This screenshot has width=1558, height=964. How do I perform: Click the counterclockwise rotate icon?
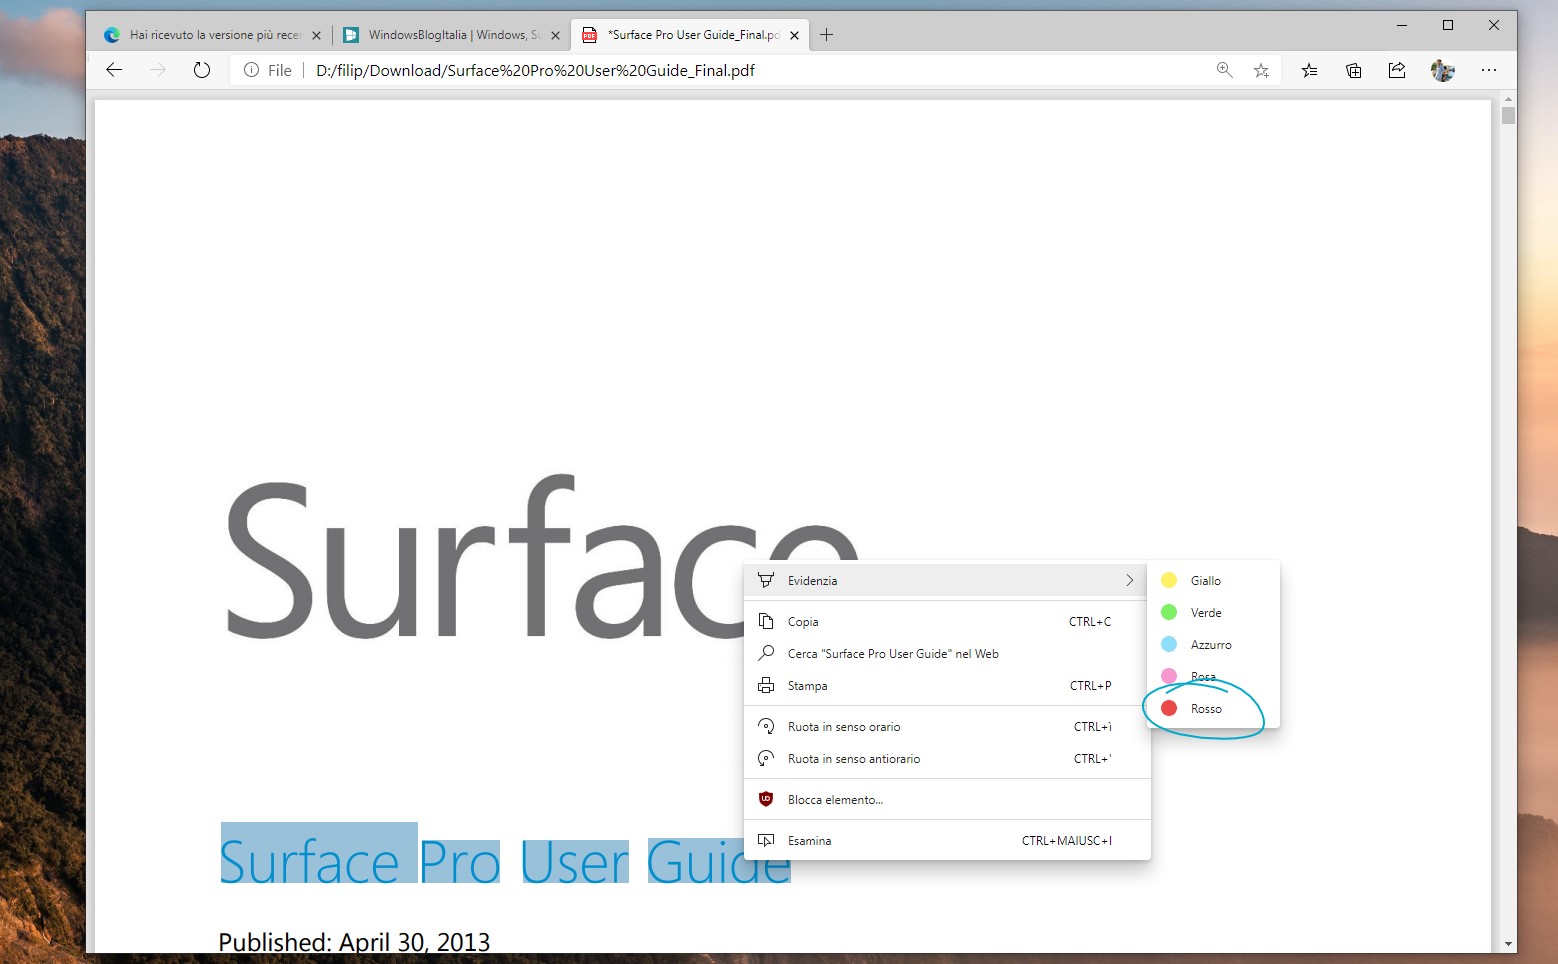point(766,758)
